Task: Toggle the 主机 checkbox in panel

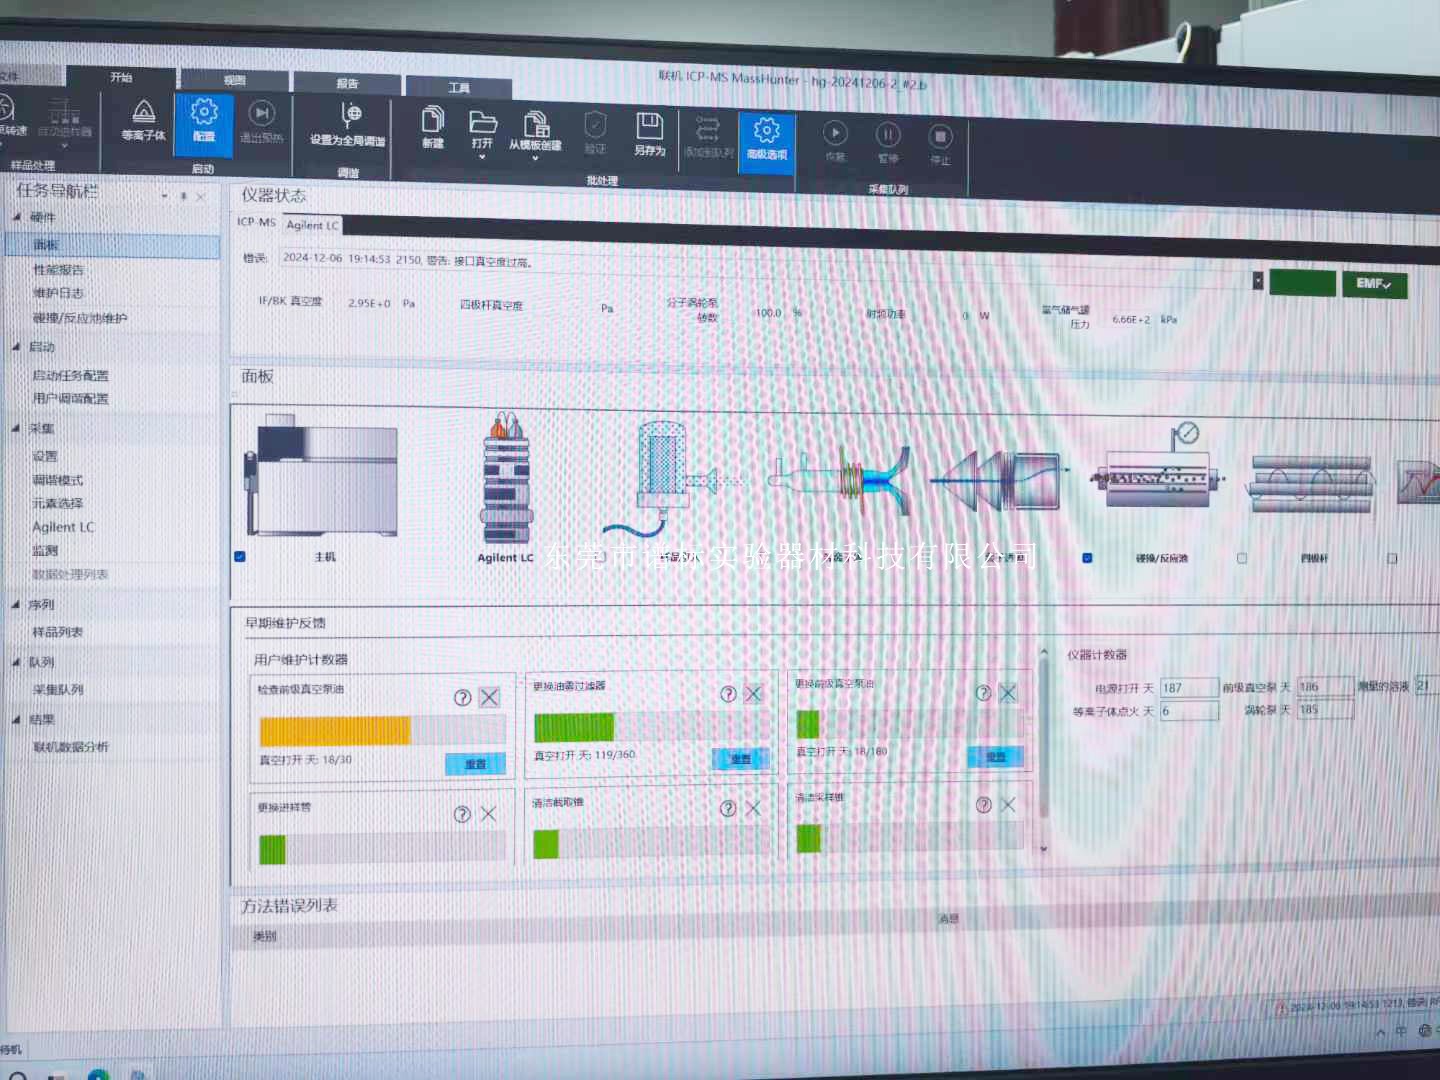Action: coord(240,557)
